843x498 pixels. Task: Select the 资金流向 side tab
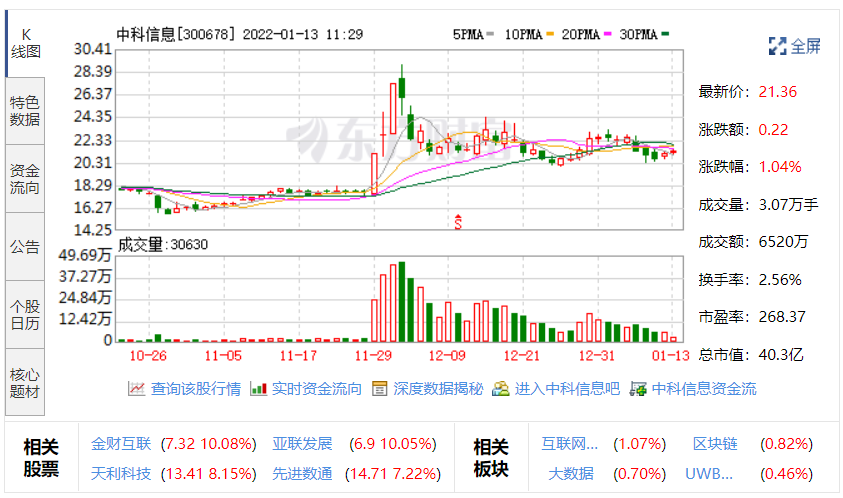pos(24,178)
